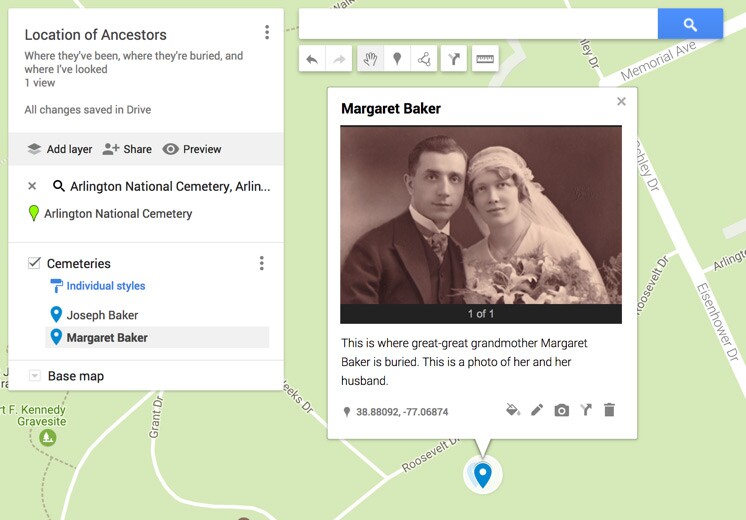Image resolution: width=746 pixels, height=520 pixels.
Task: Click the Margaret Baker popup heading
Action: pos(391,108)
